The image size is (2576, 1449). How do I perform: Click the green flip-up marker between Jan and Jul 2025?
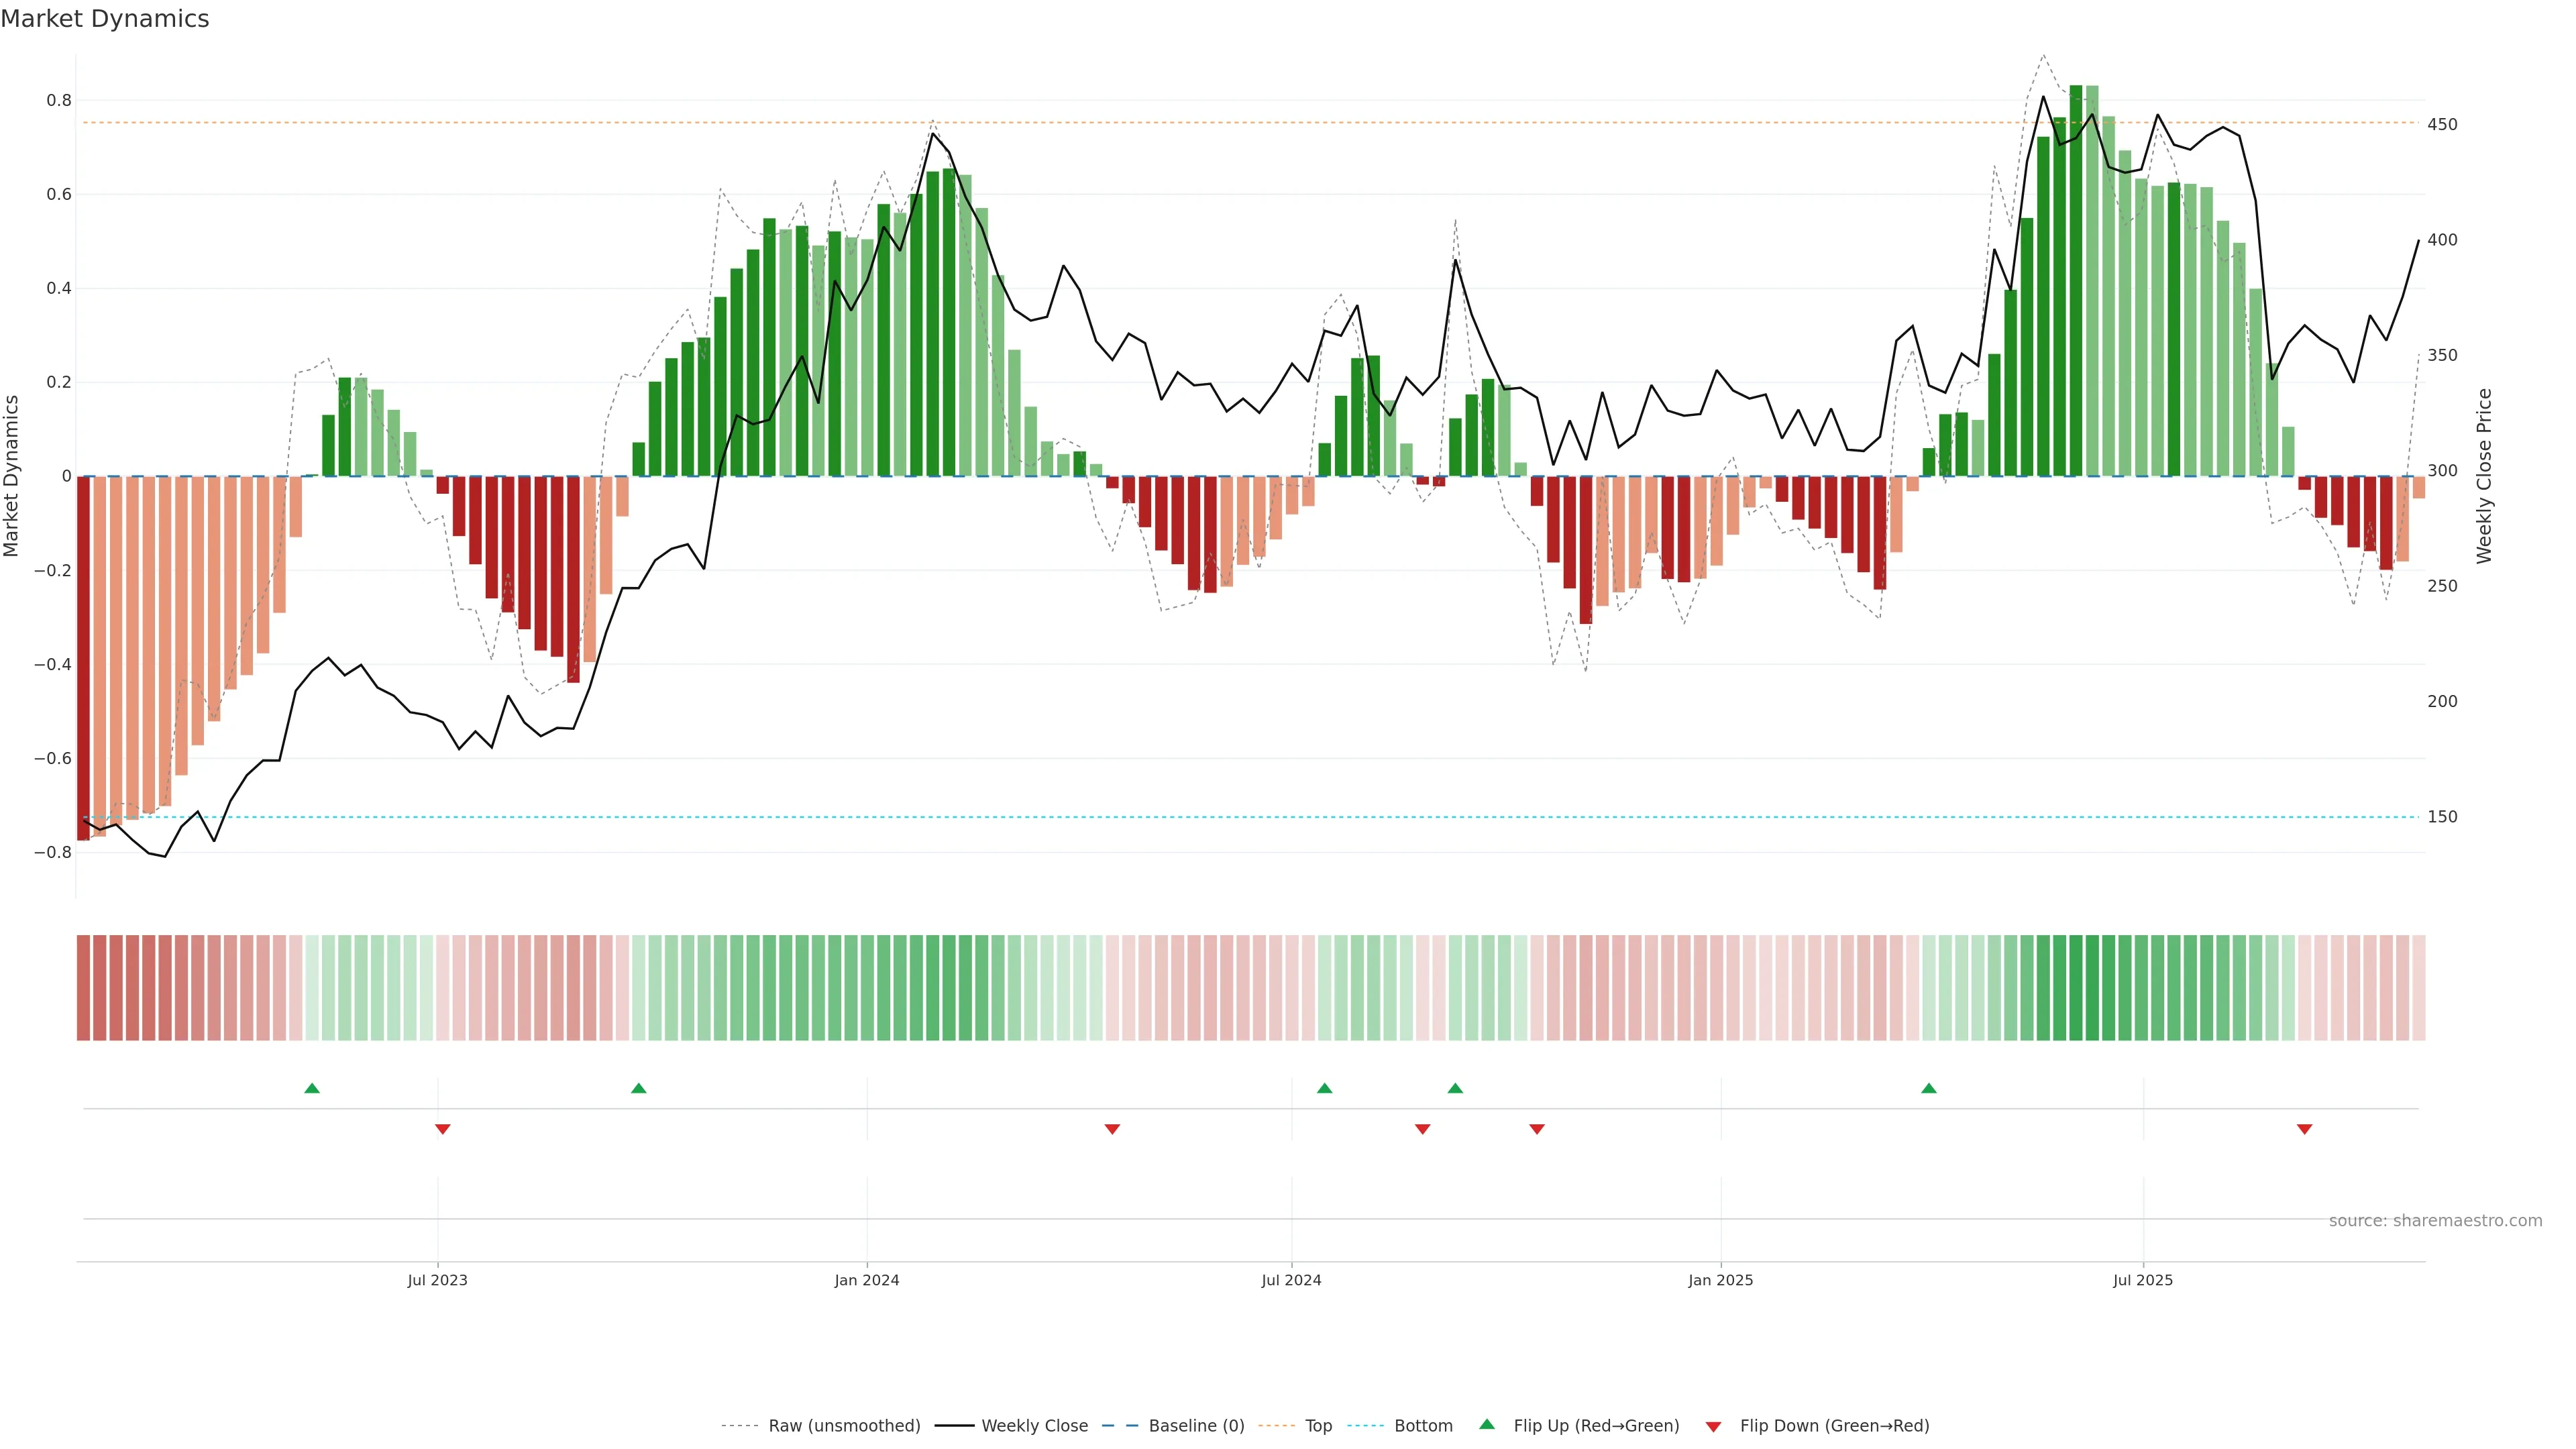[1929, 1088]
